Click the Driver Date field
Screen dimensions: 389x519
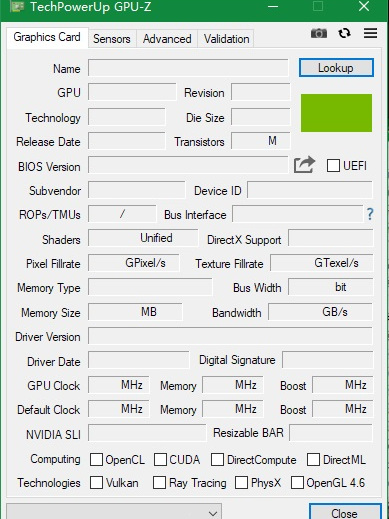[x=139, y=360]
